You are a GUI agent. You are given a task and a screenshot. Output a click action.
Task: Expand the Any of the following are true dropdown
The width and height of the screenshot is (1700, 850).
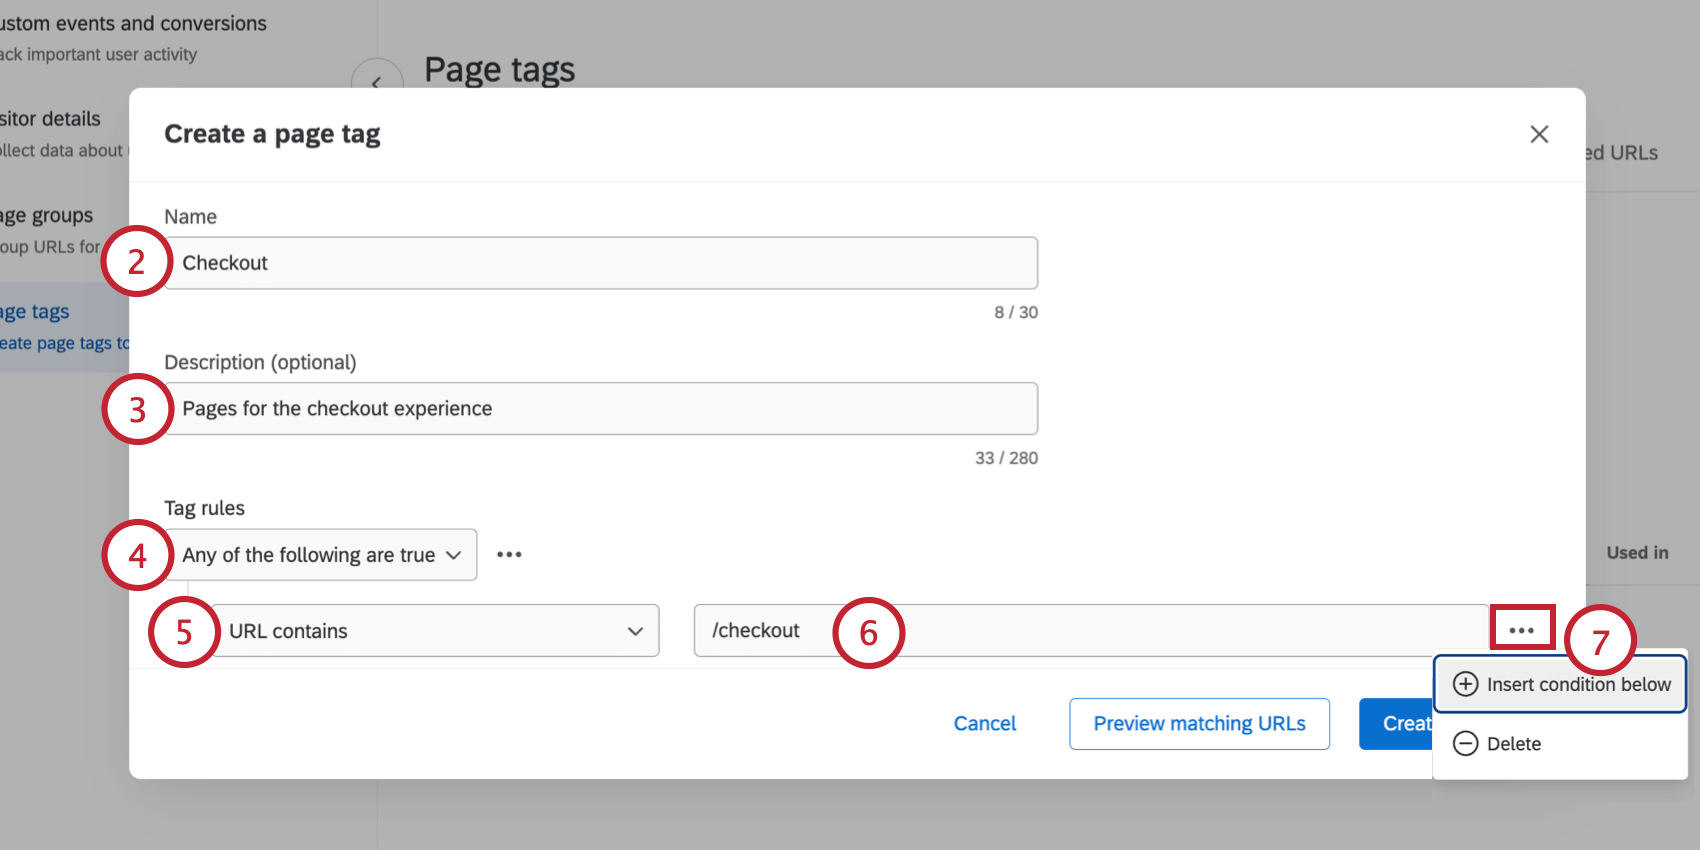[321, 555]
